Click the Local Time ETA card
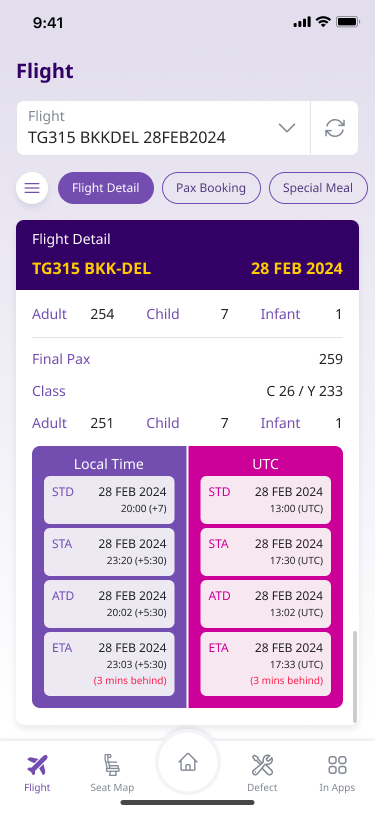 click(109, 664)
